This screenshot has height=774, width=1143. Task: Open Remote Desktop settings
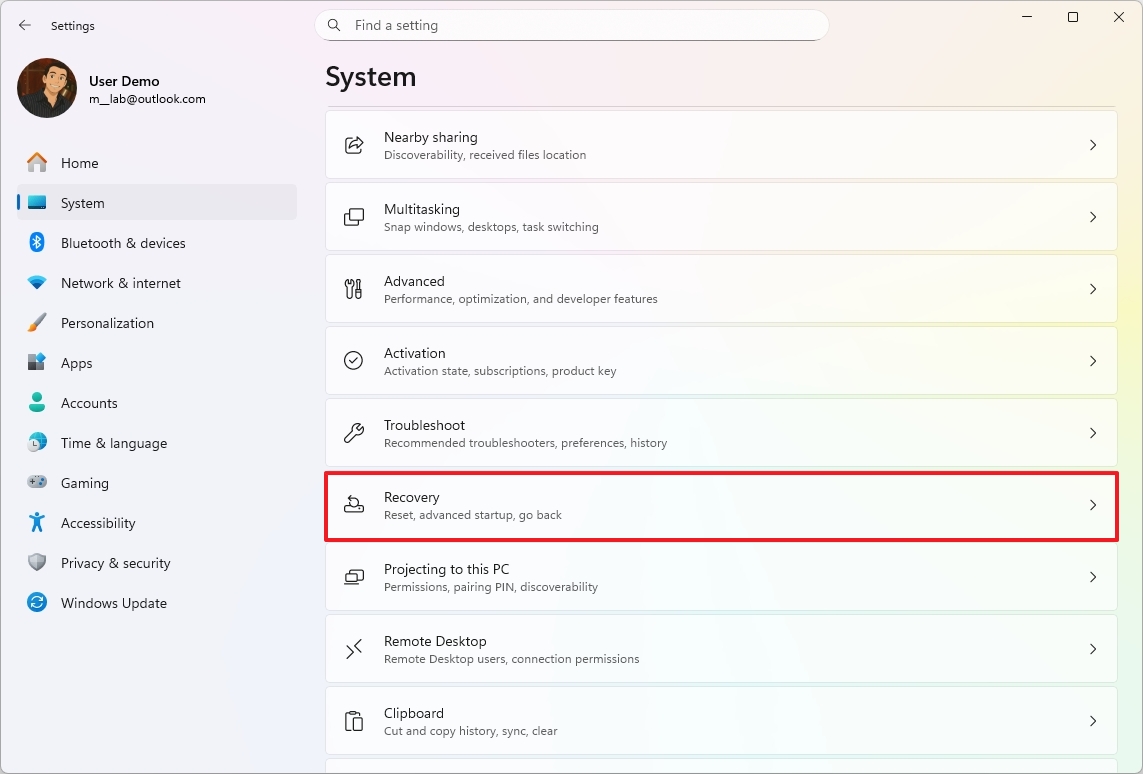(720, 648)
